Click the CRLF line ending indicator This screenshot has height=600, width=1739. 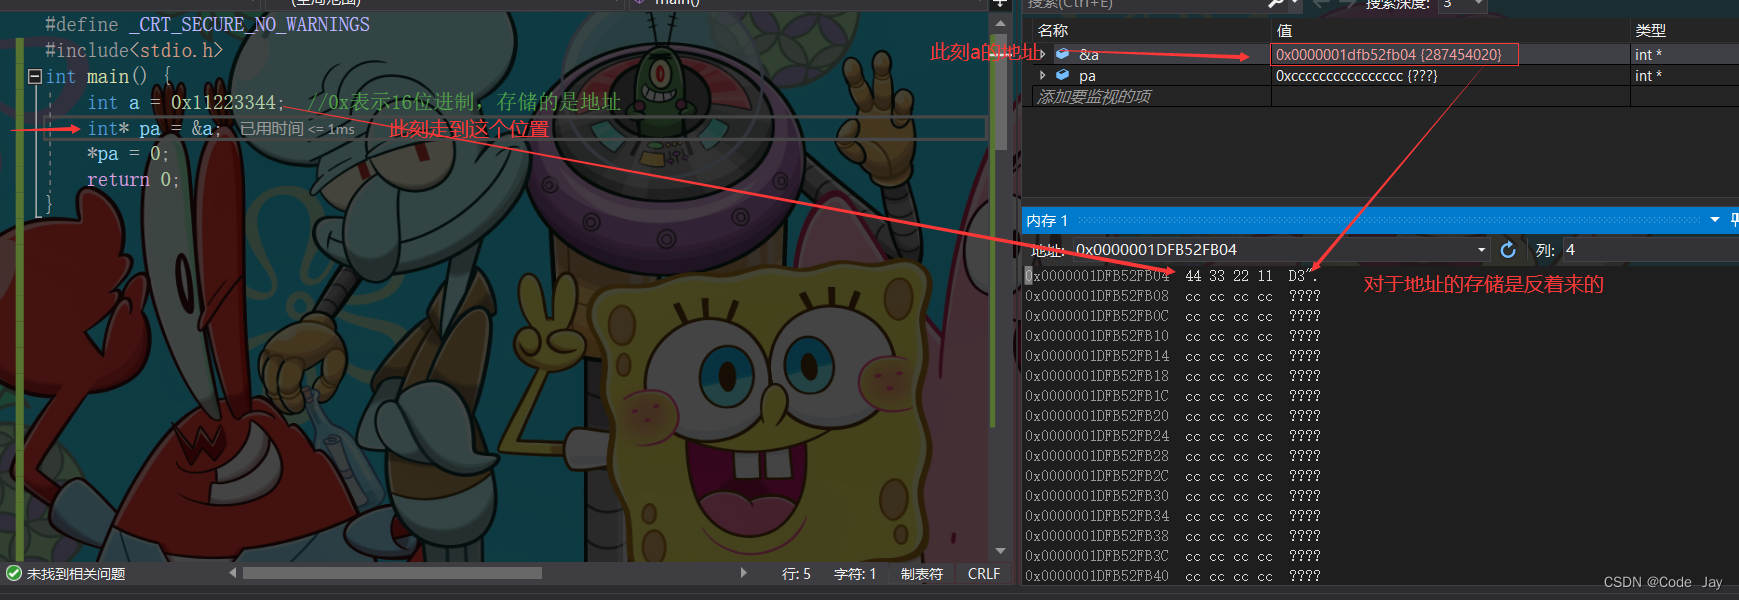tap(984, 574)
